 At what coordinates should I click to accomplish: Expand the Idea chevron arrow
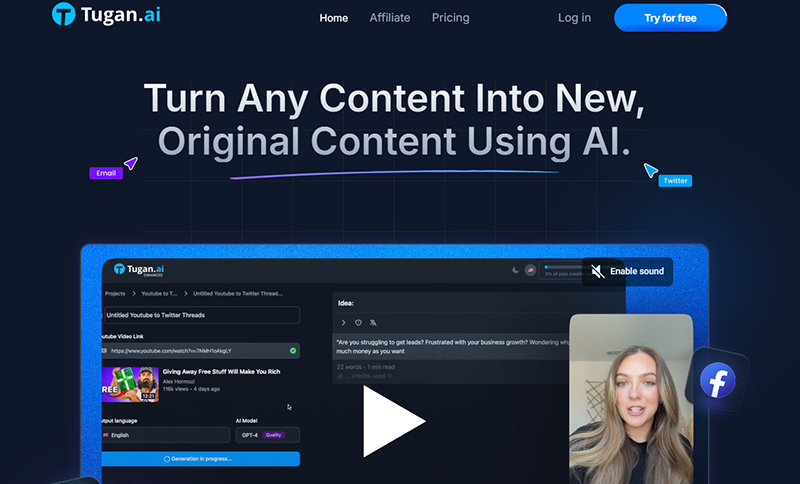click(343, 323)
